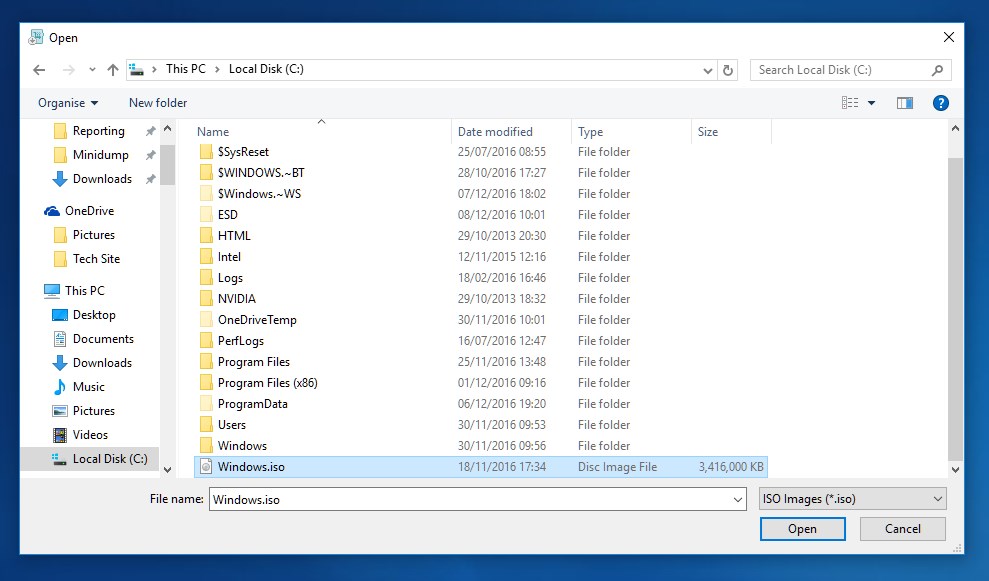Select the $Windows.~WS folder

pos(259,194)
